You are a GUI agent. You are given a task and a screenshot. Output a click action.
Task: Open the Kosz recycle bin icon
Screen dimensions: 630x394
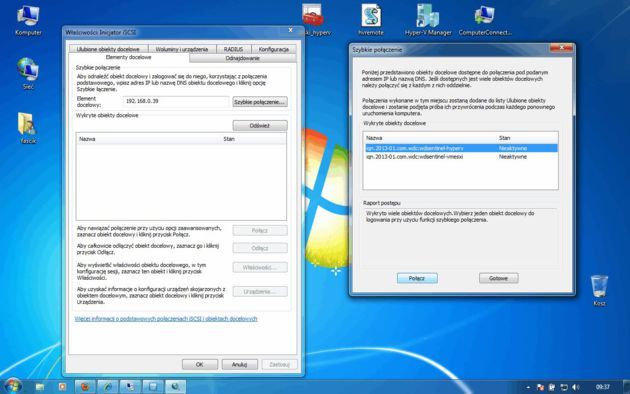click(599, 290)
